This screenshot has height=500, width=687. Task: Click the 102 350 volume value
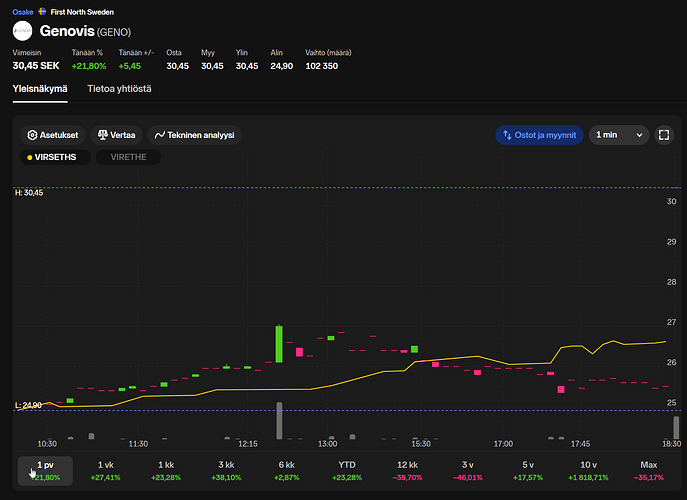tap(322, 66)
